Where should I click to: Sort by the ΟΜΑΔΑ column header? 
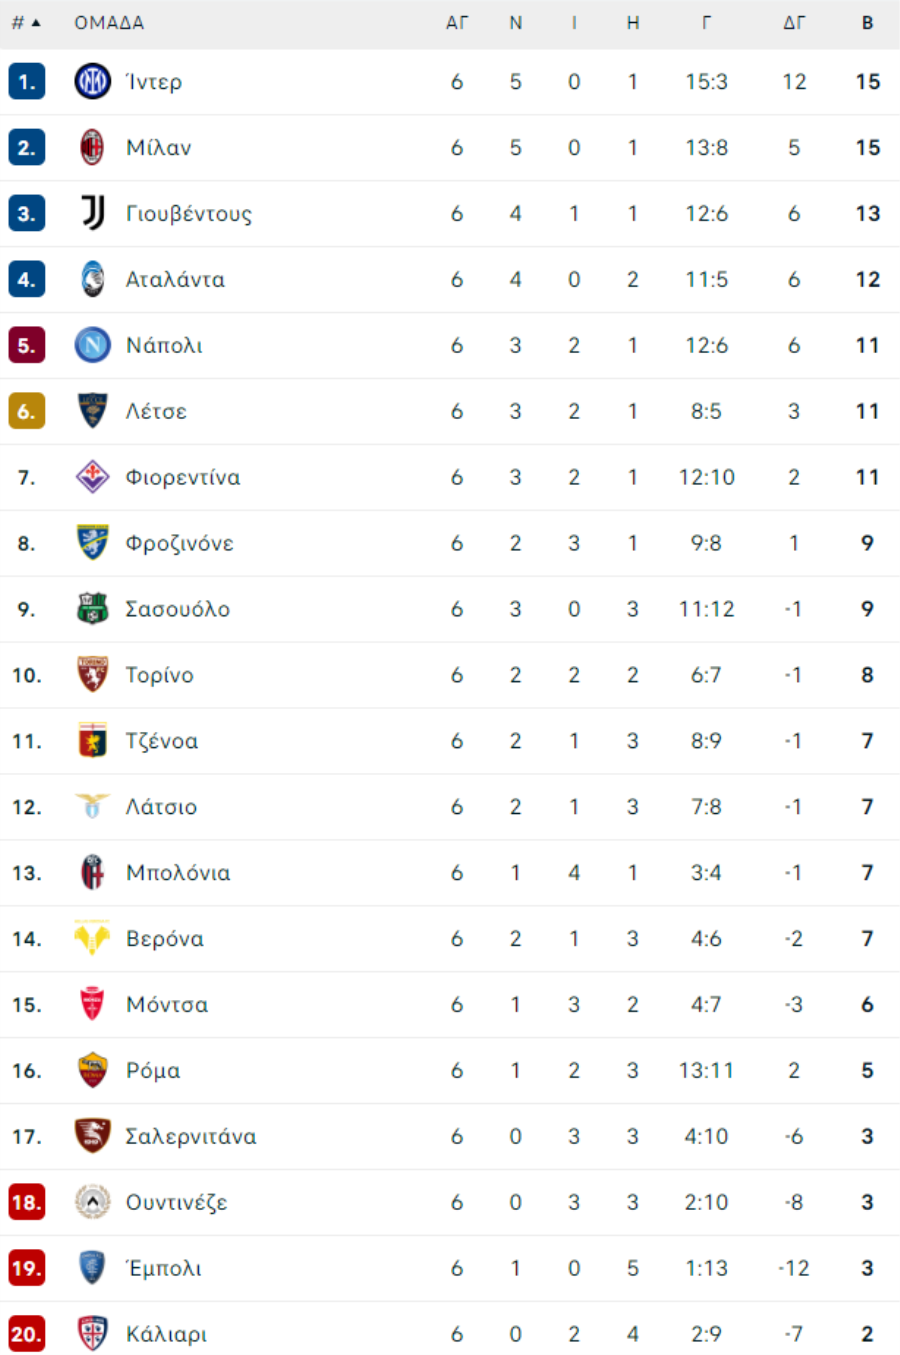[x=109, y=22]
